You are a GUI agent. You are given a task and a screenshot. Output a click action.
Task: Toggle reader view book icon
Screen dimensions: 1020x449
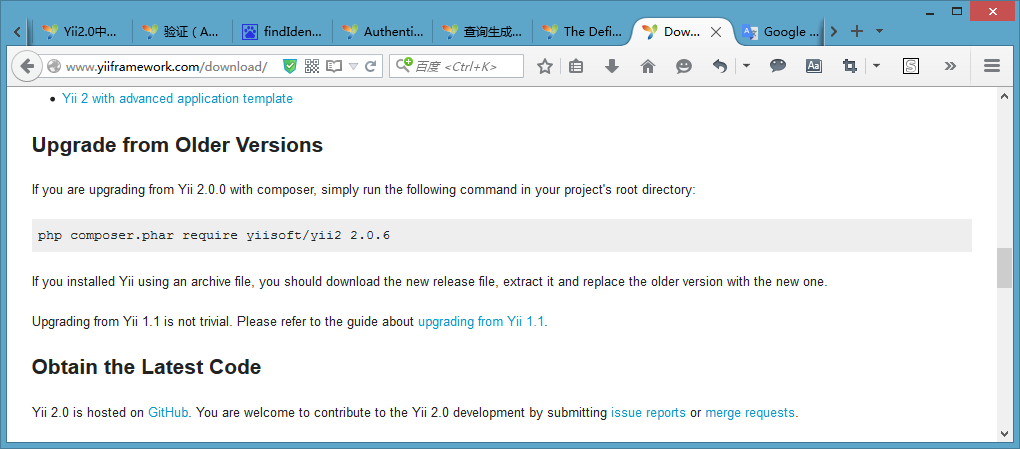coord(334,66)
